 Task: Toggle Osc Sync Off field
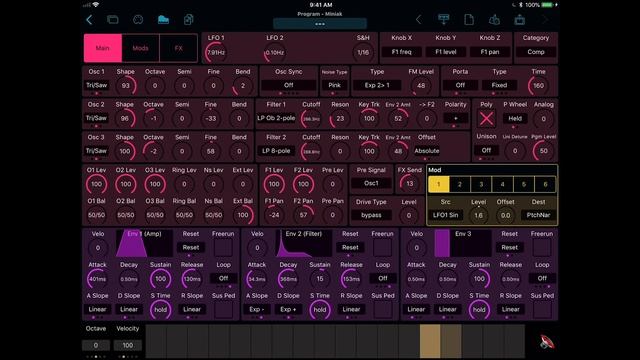289,85
